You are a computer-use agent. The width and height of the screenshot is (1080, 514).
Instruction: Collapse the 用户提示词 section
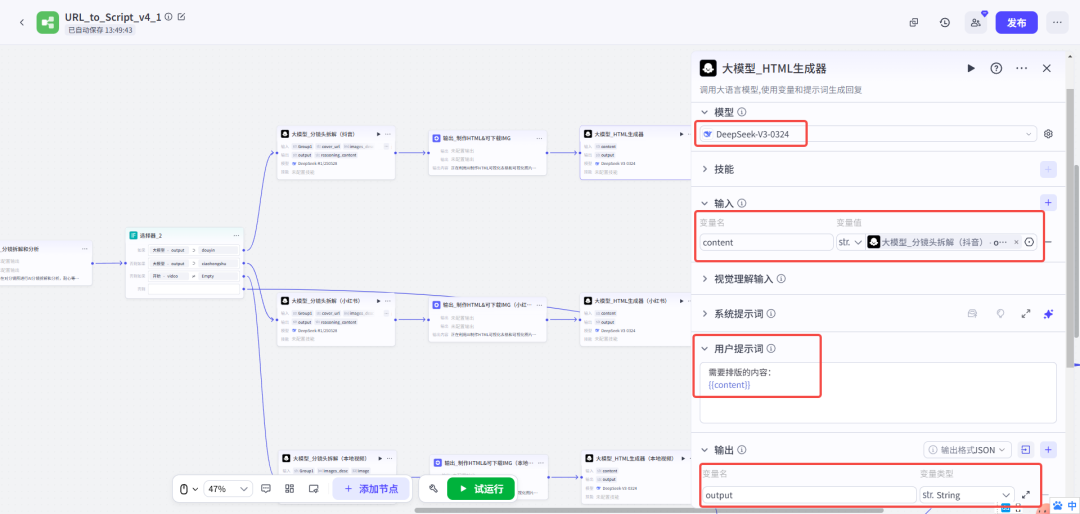[x=705, y=349]
